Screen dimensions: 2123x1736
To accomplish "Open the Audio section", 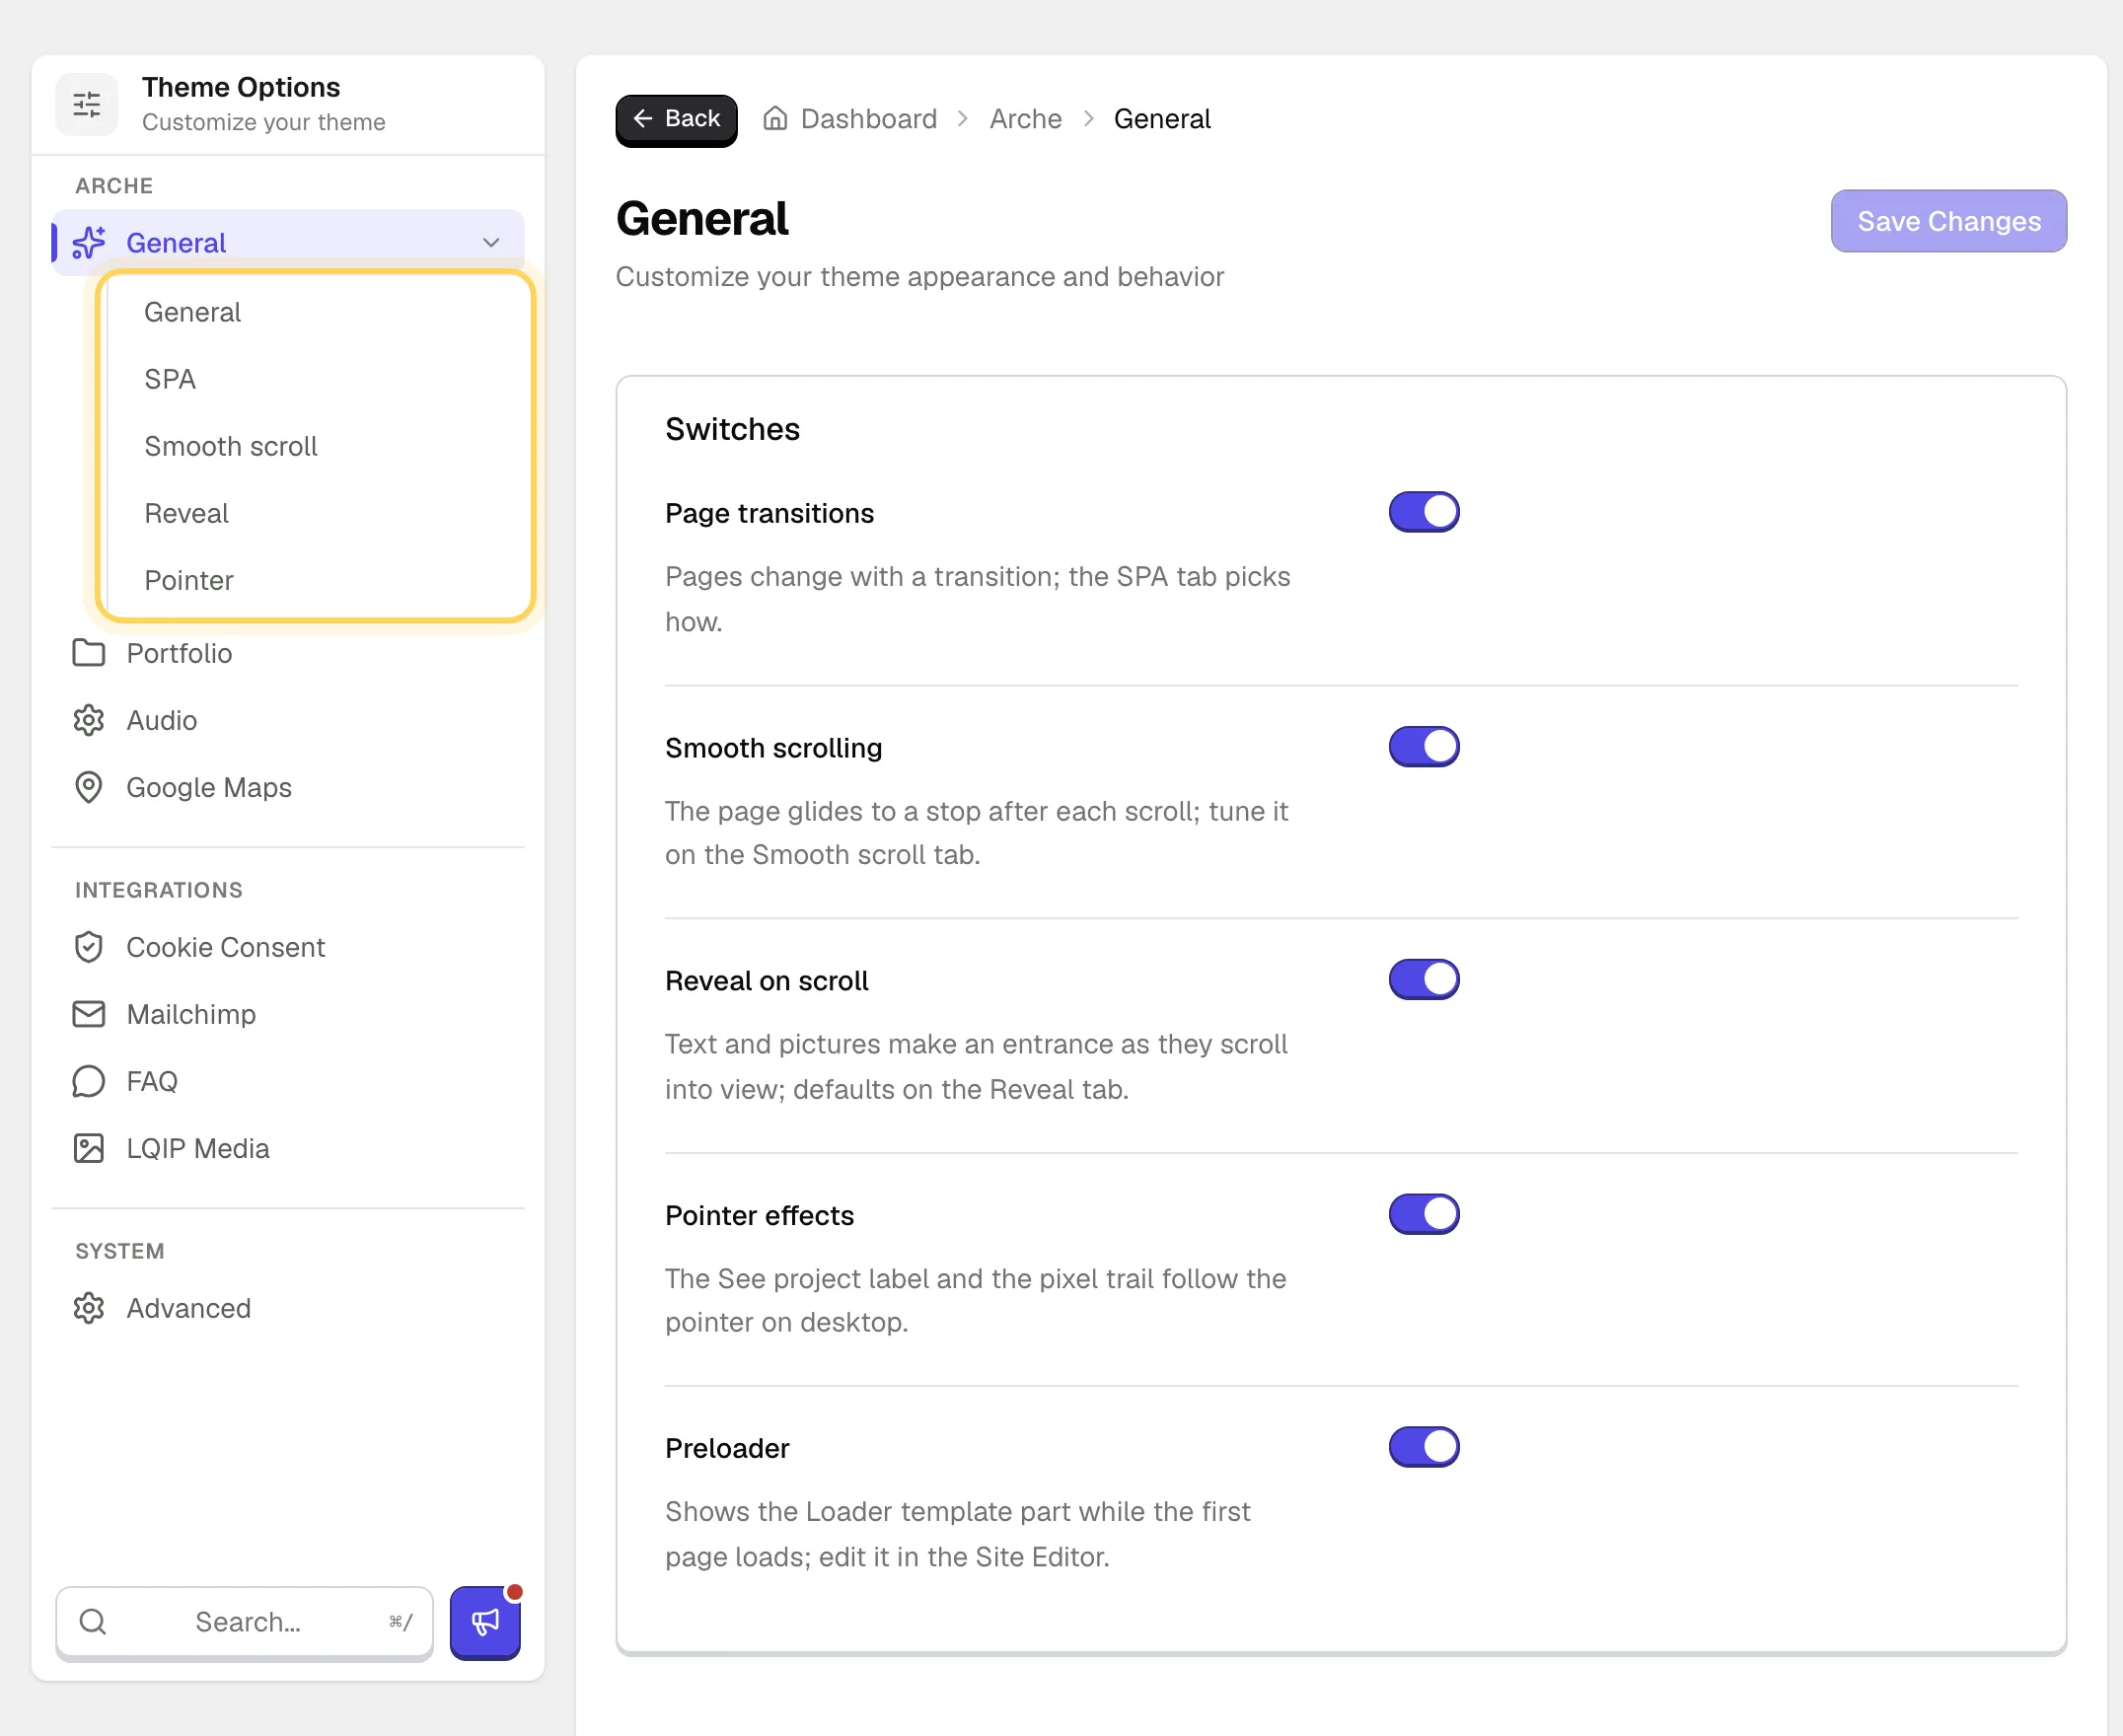I will (288, 720).
